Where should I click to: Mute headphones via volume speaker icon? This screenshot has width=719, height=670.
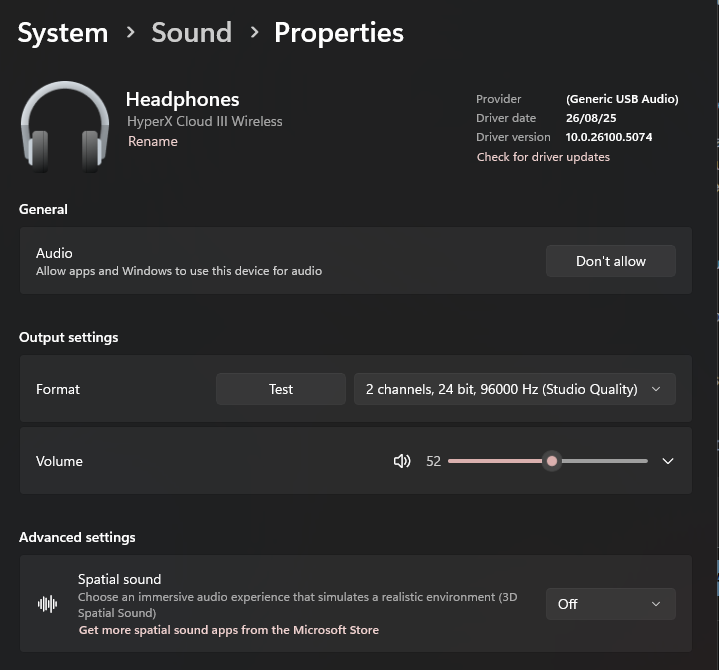pyautogui.click(x=402, y=461)
